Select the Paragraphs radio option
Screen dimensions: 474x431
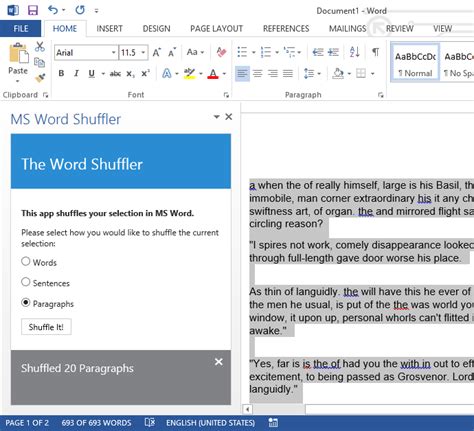tap(26, 303)
